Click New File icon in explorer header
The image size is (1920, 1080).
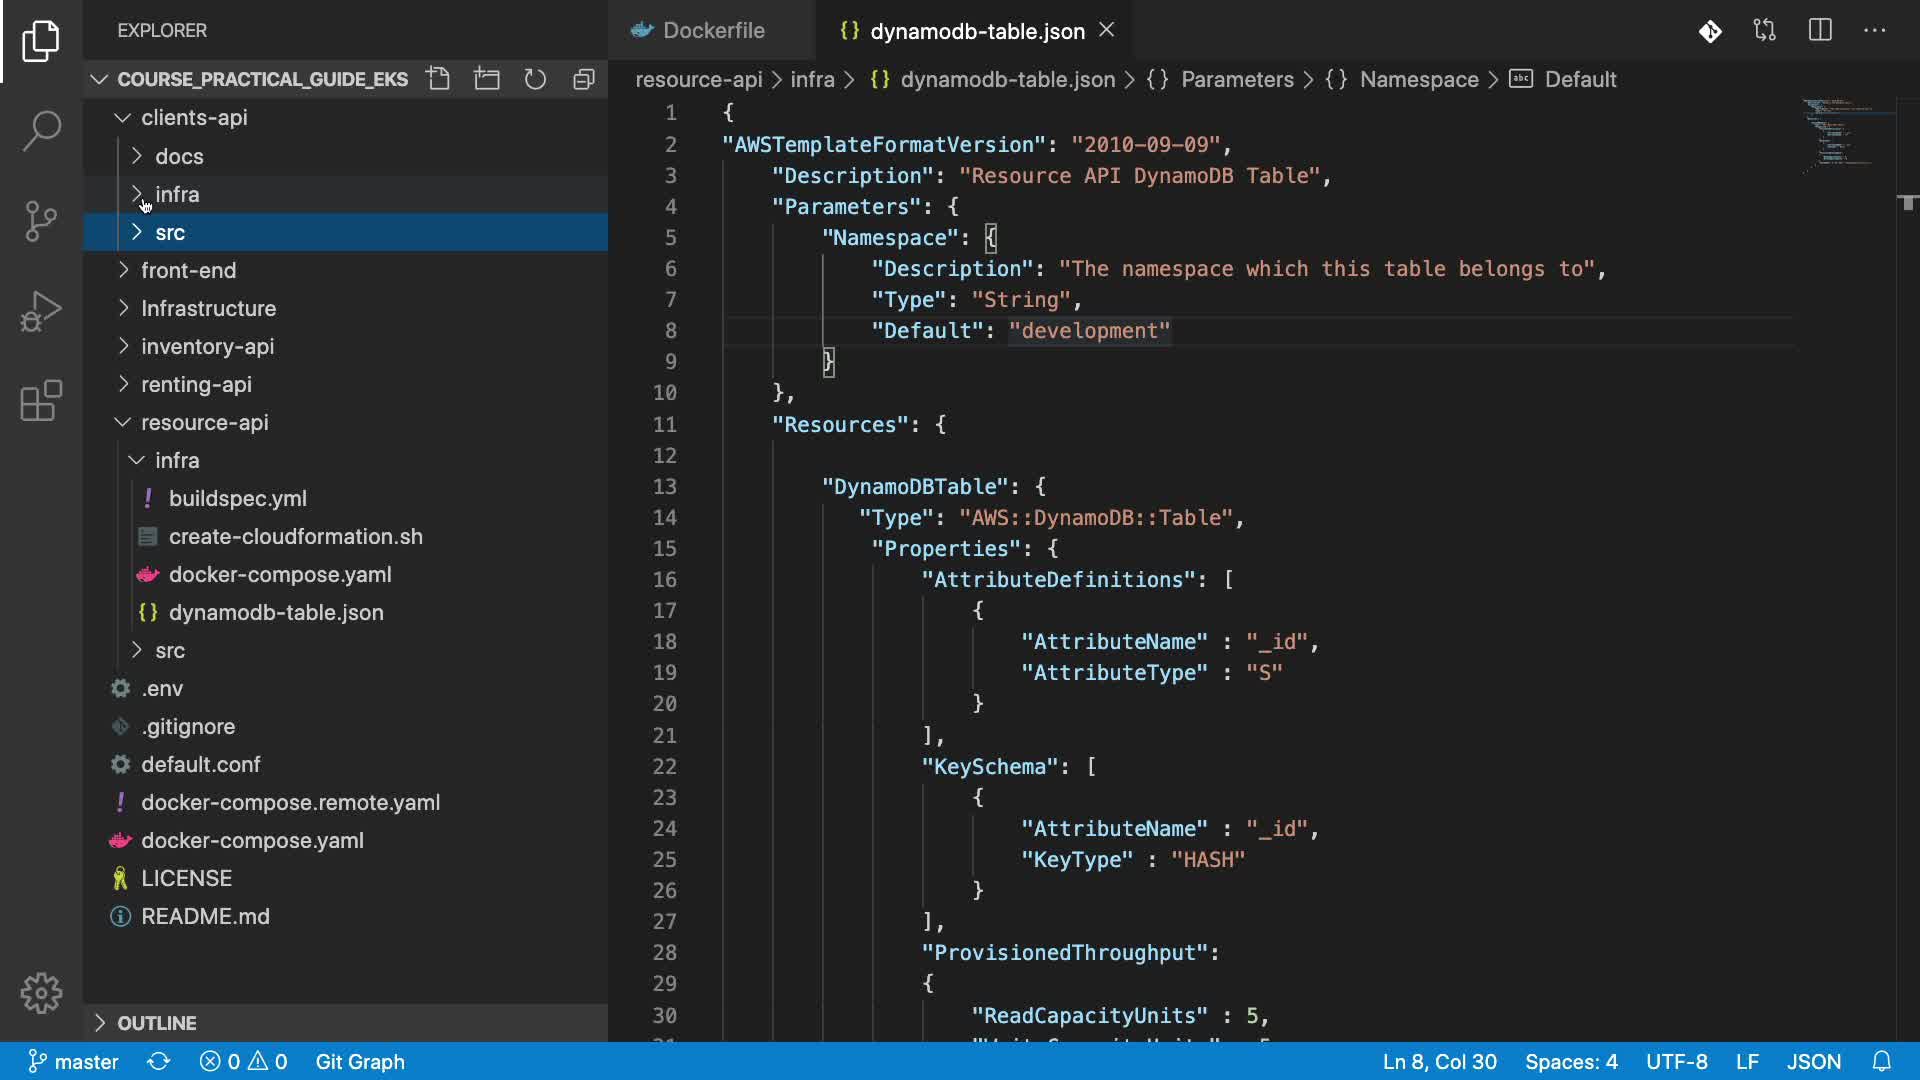(x=438, y=79)
